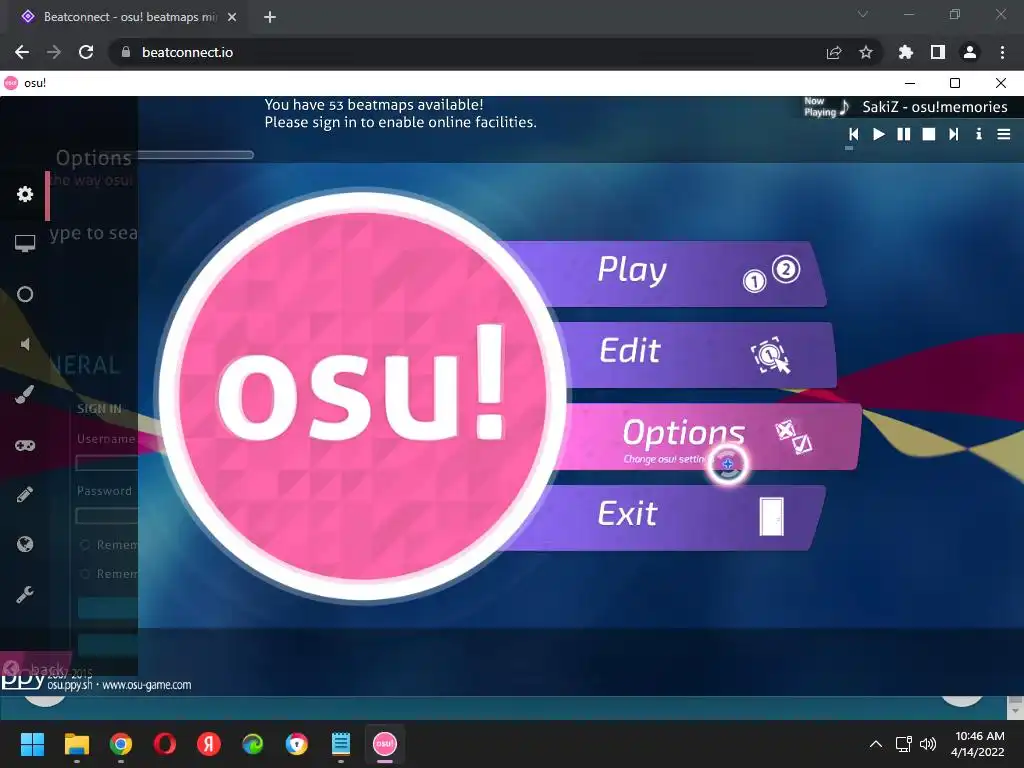
Task: Play the current track
Action: click(x=878, y=134)
